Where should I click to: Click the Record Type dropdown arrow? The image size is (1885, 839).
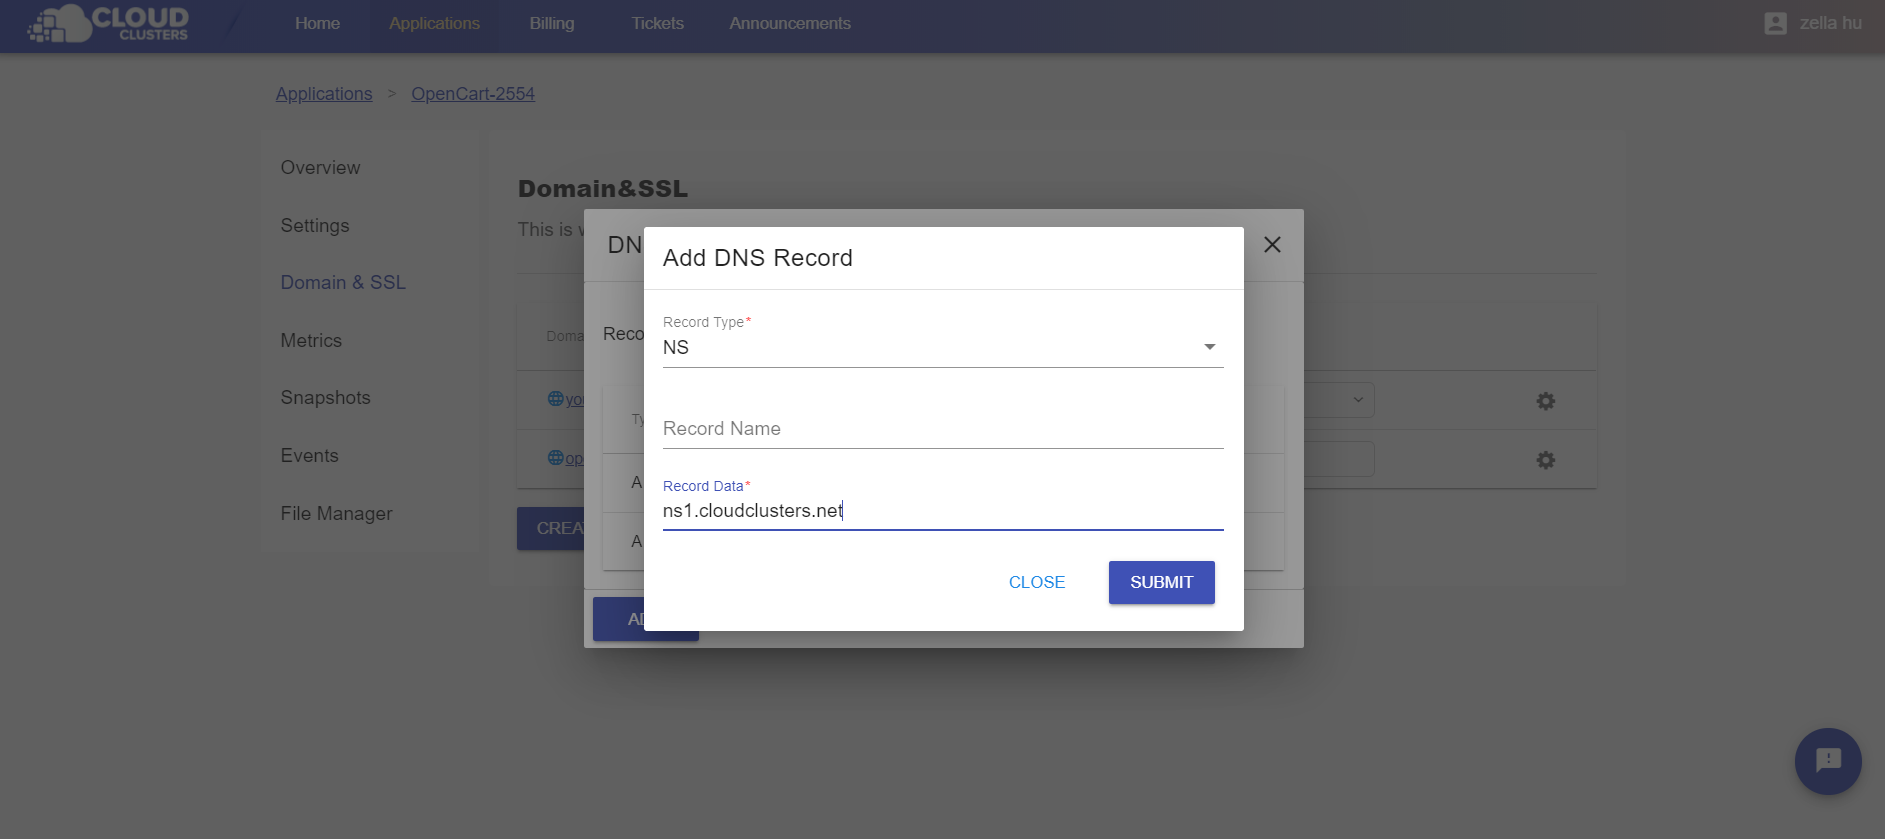(1210, 347)
